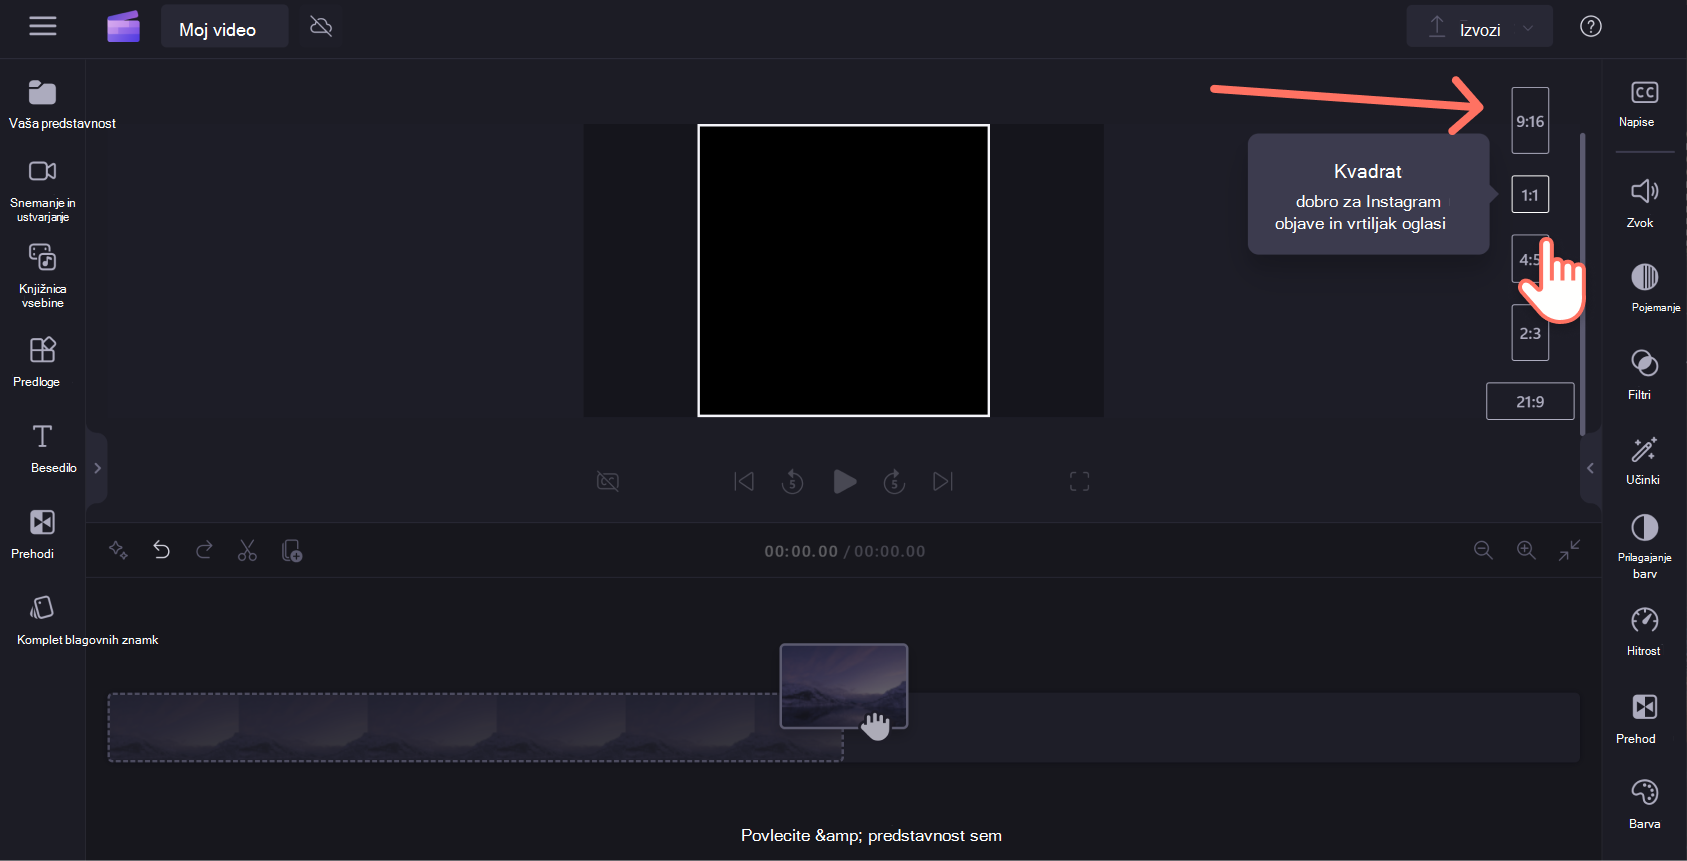Open Prilagajanje barv color adjustment panel
Screen dimensions: 1687x861
1644,546
